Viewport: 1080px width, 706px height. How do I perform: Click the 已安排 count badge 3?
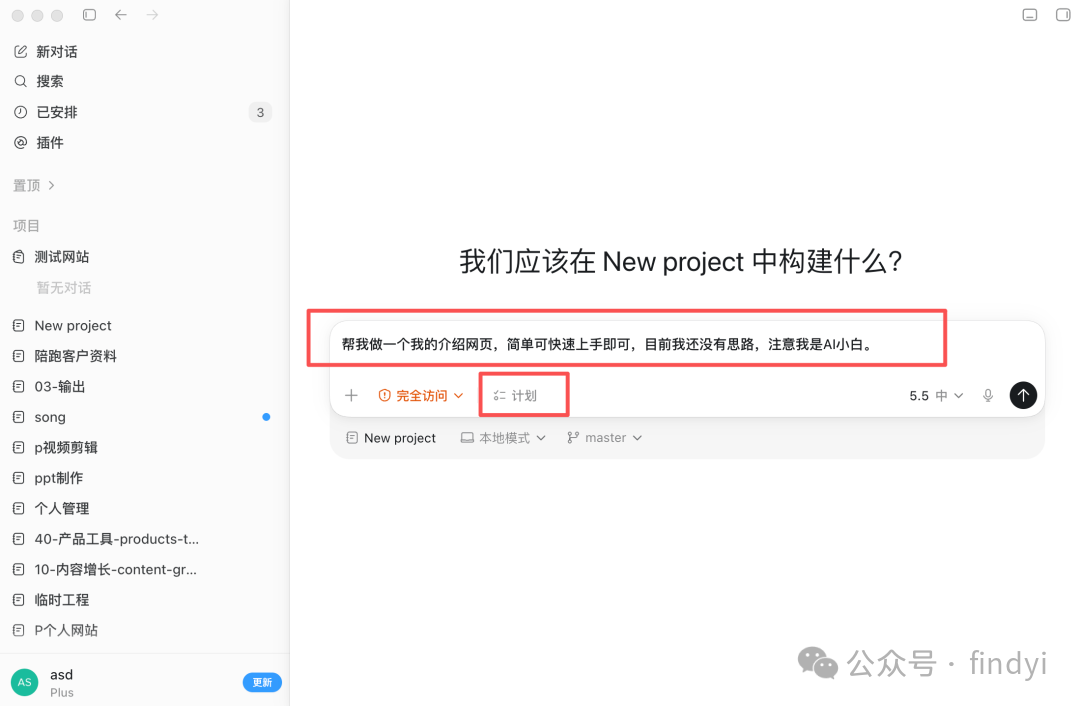click(260, 112)
